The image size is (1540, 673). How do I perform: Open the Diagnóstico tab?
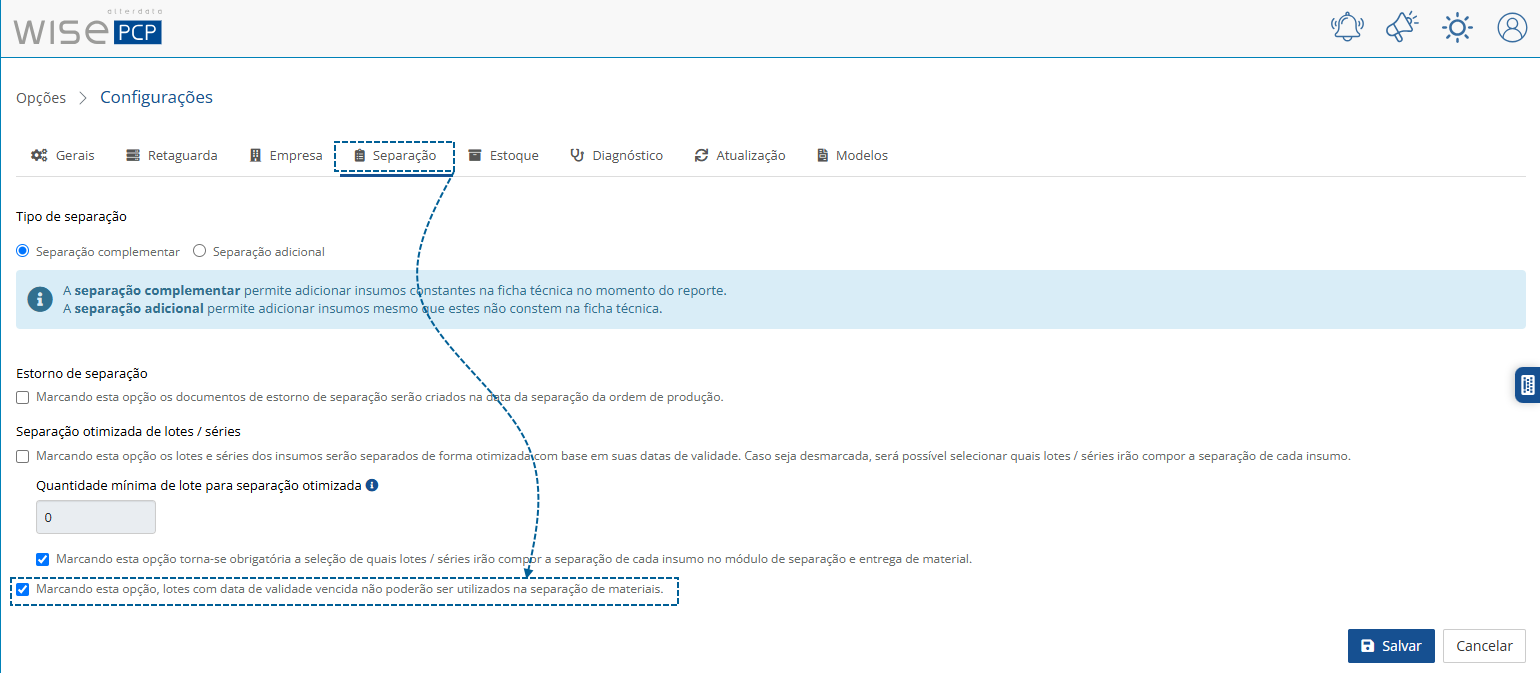(616, 156)
